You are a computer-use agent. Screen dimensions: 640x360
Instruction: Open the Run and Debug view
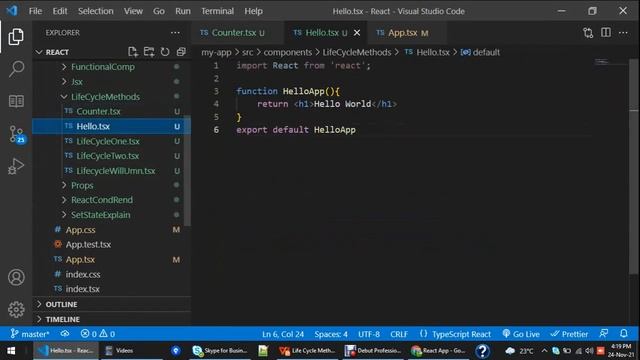(x=16, y=167)
